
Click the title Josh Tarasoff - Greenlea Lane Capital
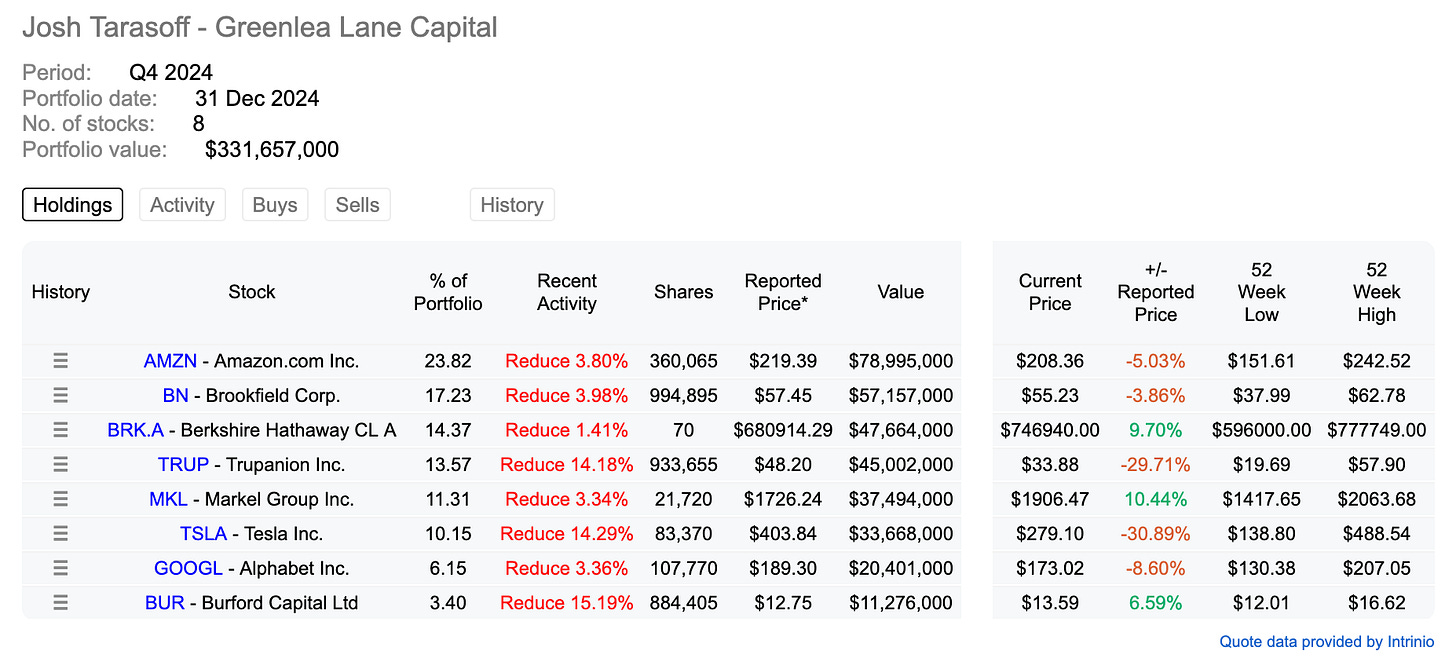tap(260, 27)
